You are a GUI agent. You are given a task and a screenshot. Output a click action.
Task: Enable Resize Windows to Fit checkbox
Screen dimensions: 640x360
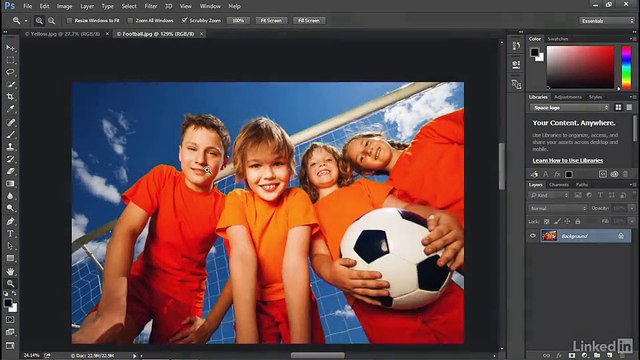[x=69, y=20]
